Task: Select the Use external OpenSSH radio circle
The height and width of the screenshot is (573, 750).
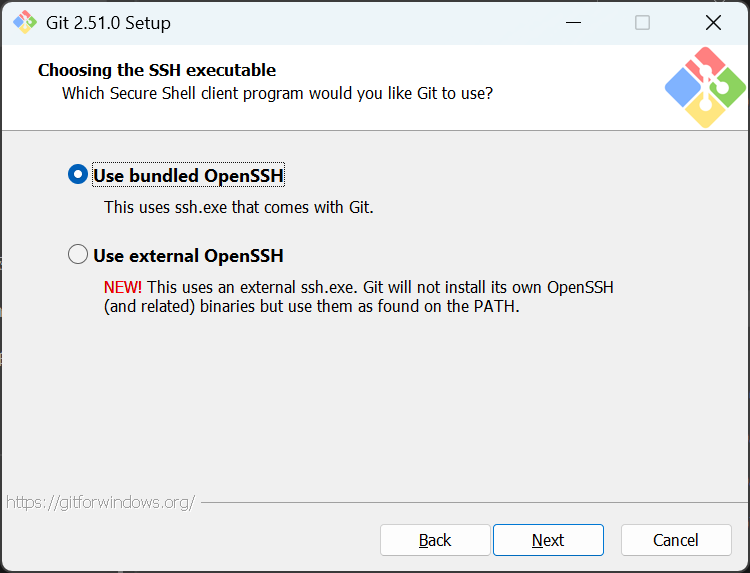Action: [x=78, y=255]
